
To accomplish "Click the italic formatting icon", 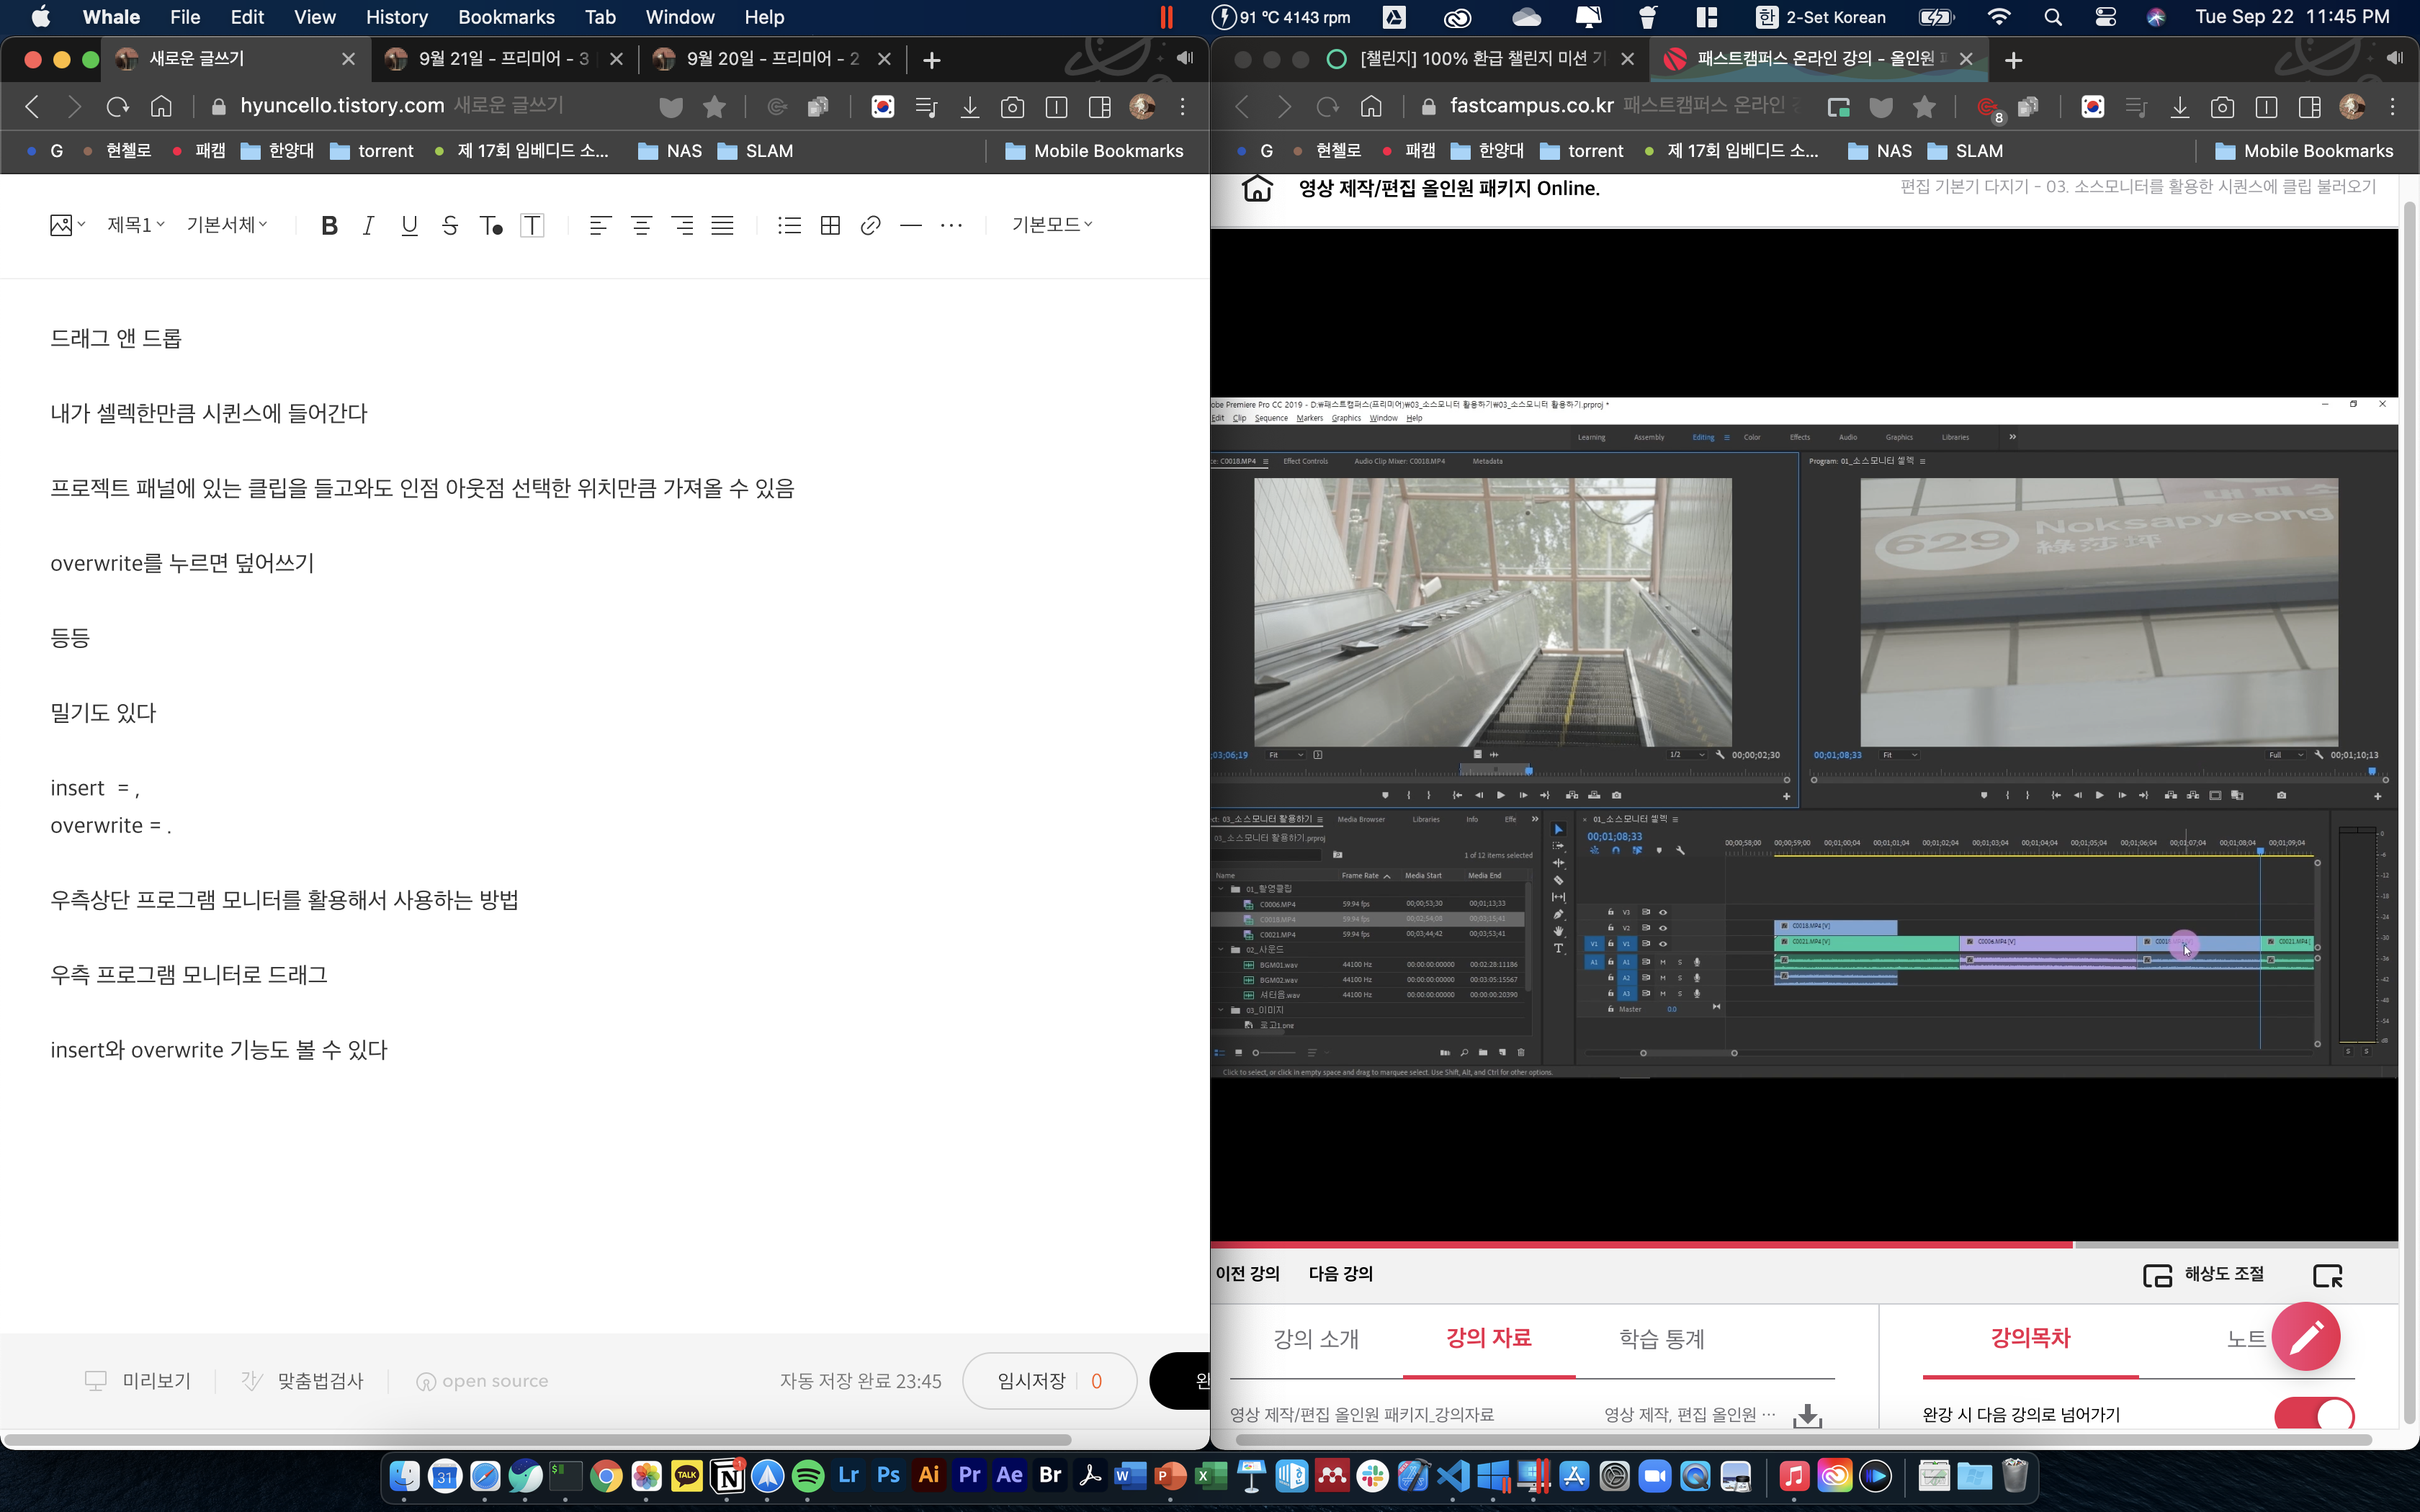I will [x=369, y=226].
